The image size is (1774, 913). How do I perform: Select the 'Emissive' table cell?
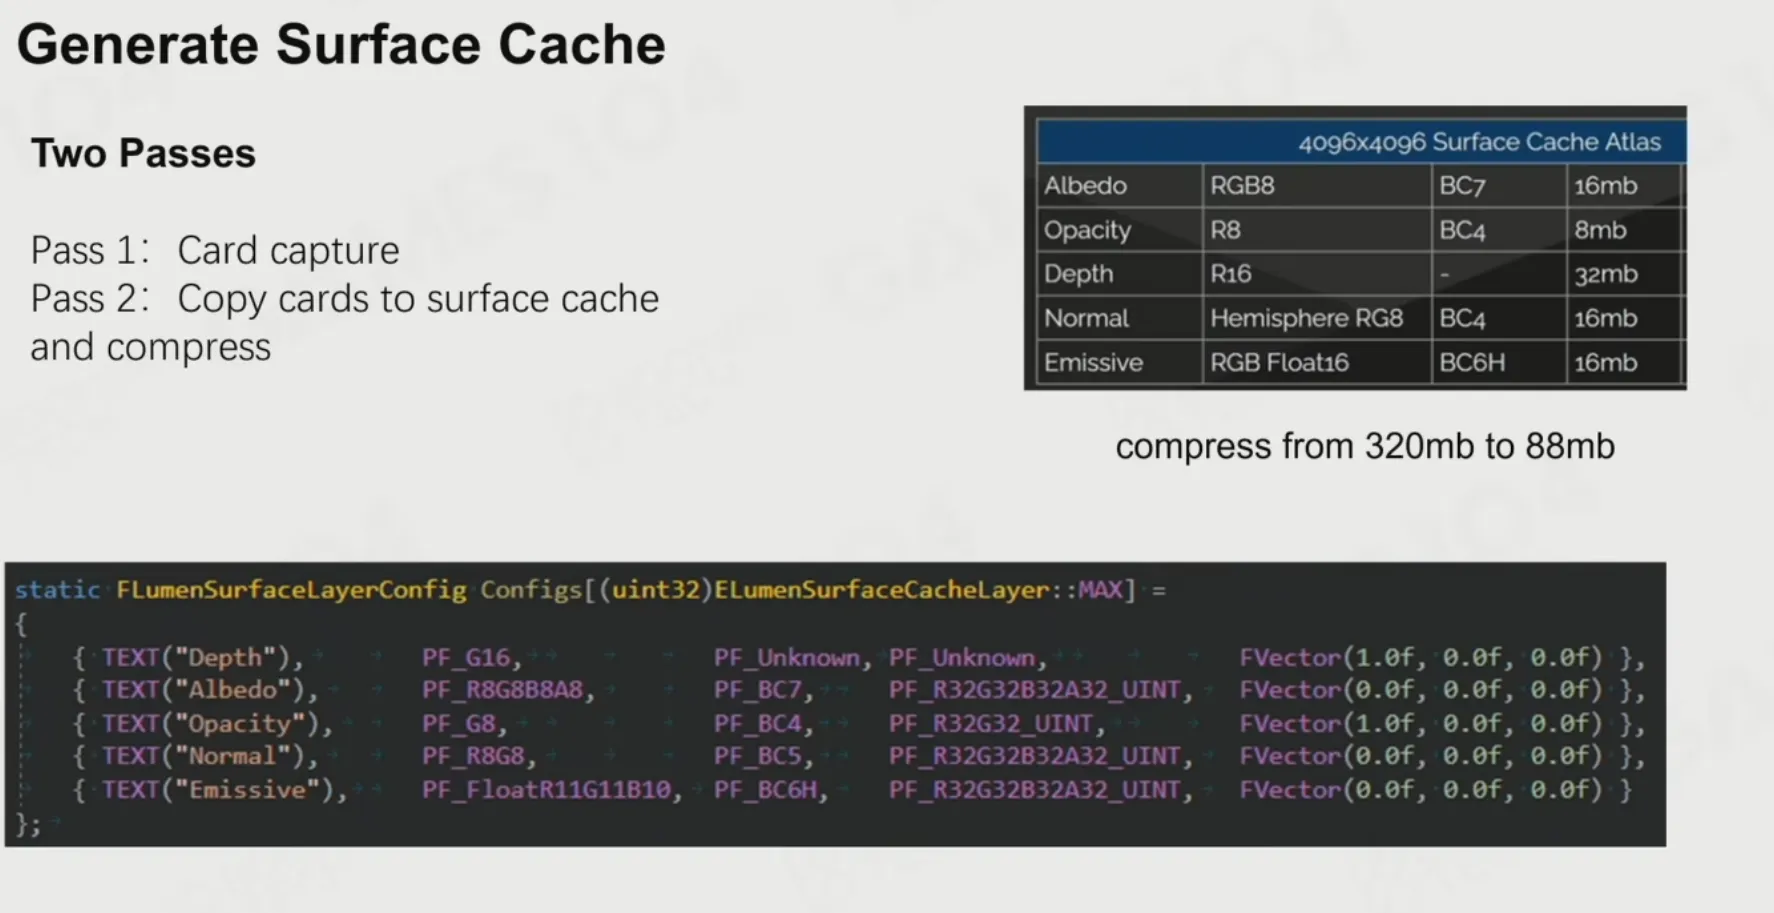1120,362
